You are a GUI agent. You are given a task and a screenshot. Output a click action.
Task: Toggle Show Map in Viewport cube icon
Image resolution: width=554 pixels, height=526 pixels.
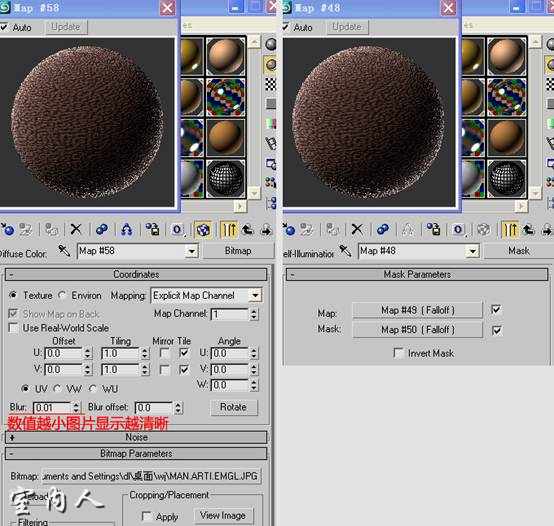coord(203,230)
